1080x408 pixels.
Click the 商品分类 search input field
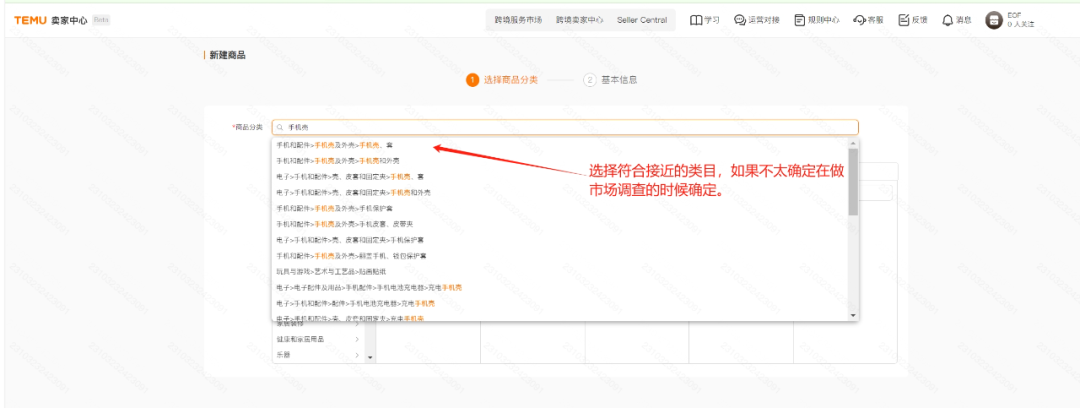[x=565, y=128]
